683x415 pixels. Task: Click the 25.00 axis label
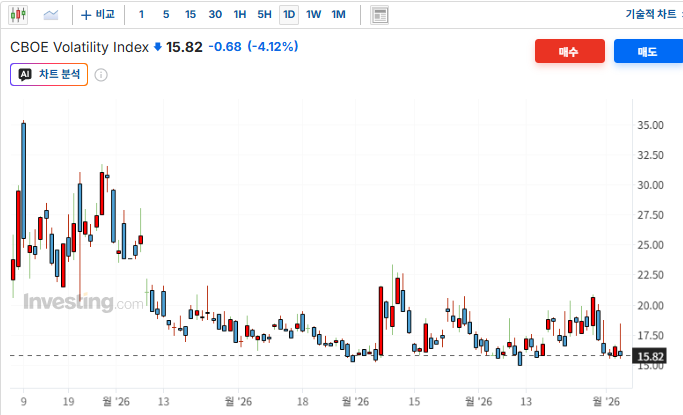pos(650,245)
